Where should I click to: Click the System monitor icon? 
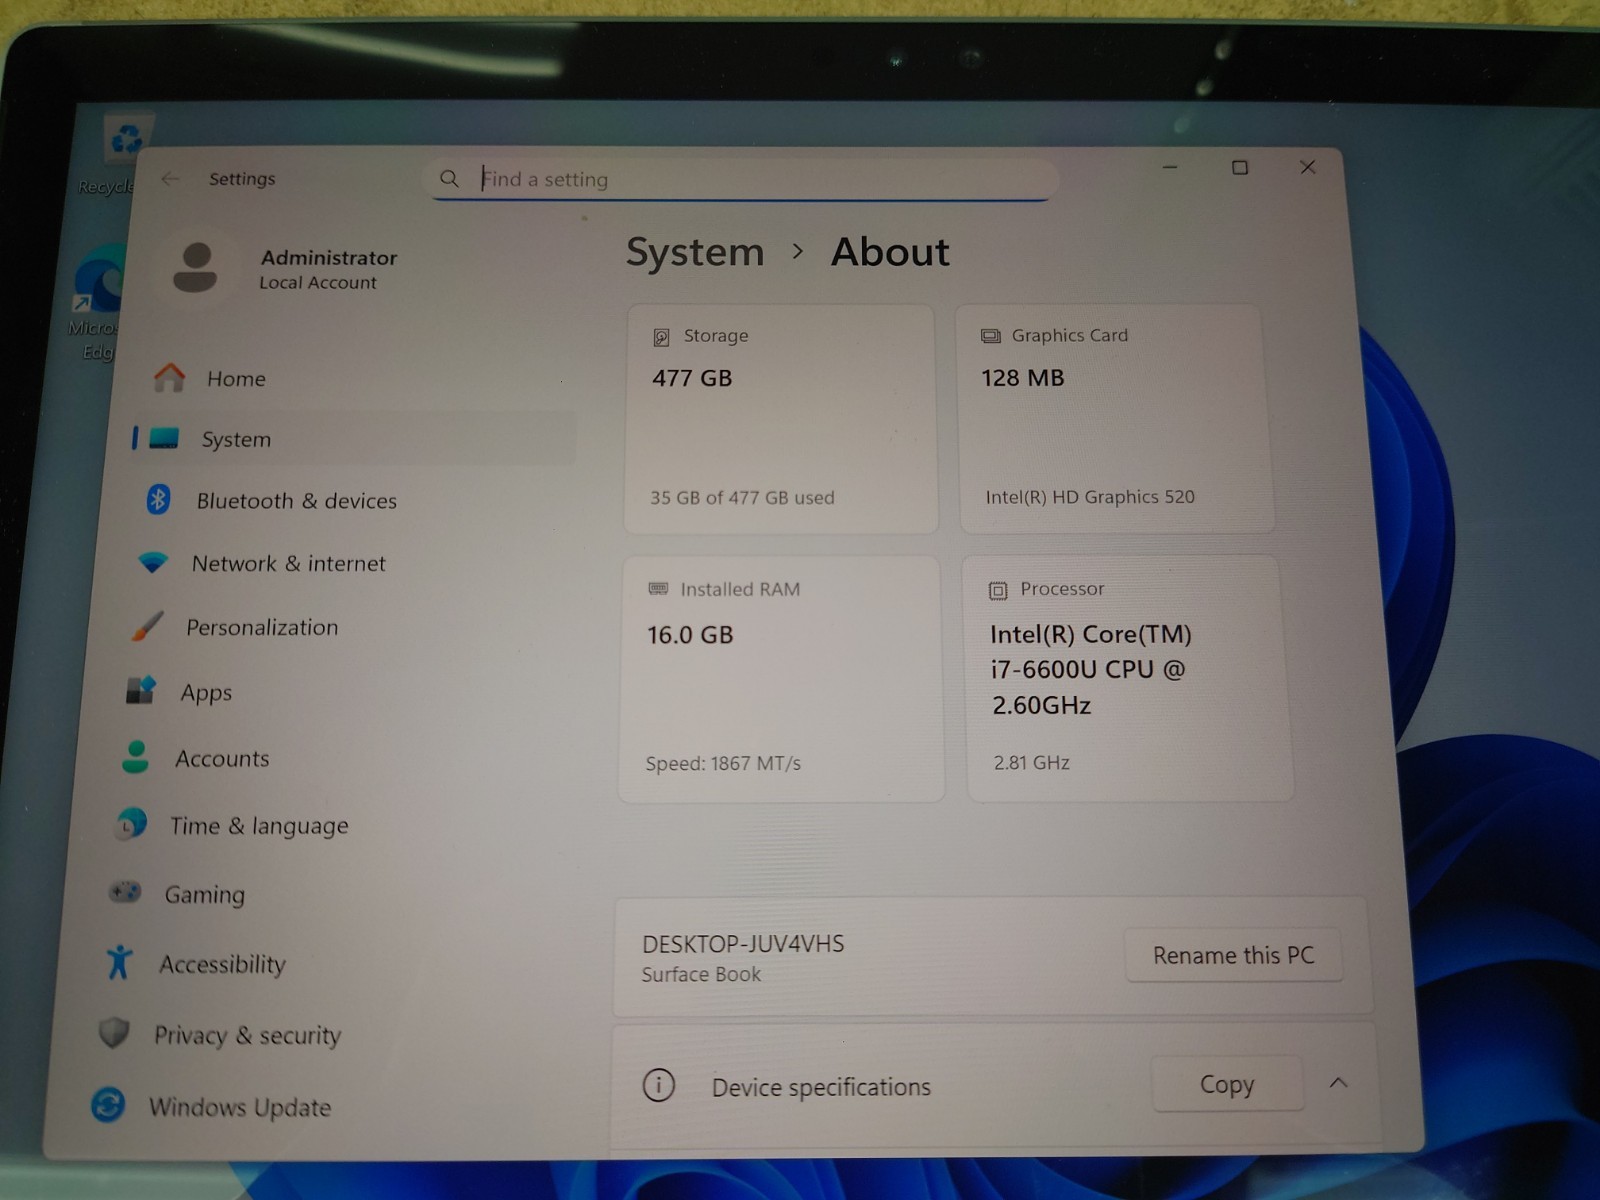point(164,439)
